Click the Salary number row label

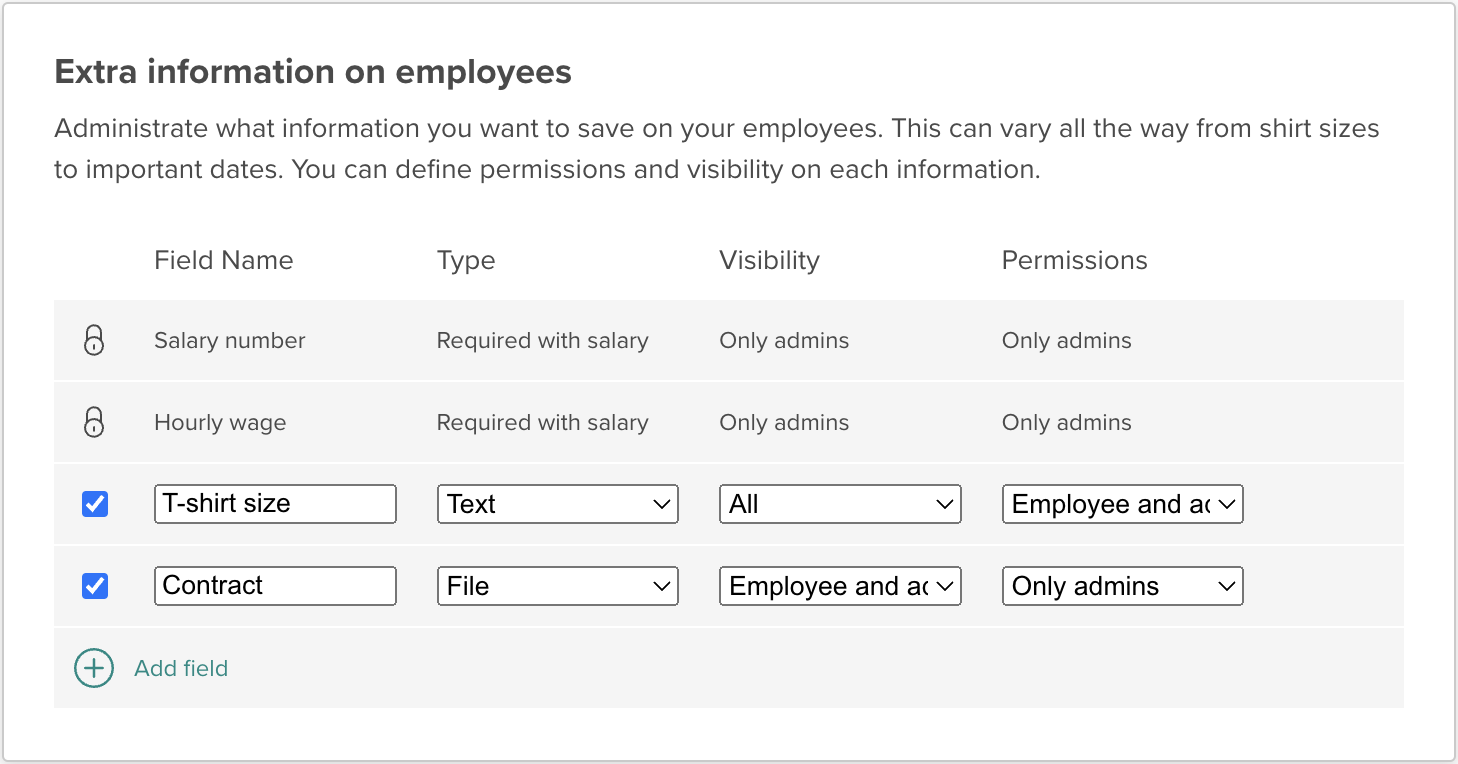(x=230, y=340)
